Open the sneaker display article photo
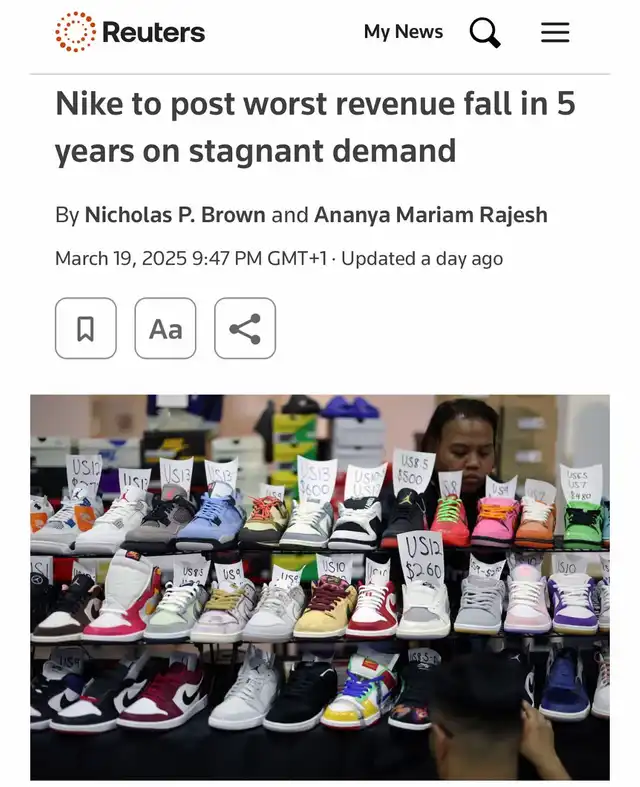This screenshot has width=640, height=787. pyautogui.click(x=320, y=587)
